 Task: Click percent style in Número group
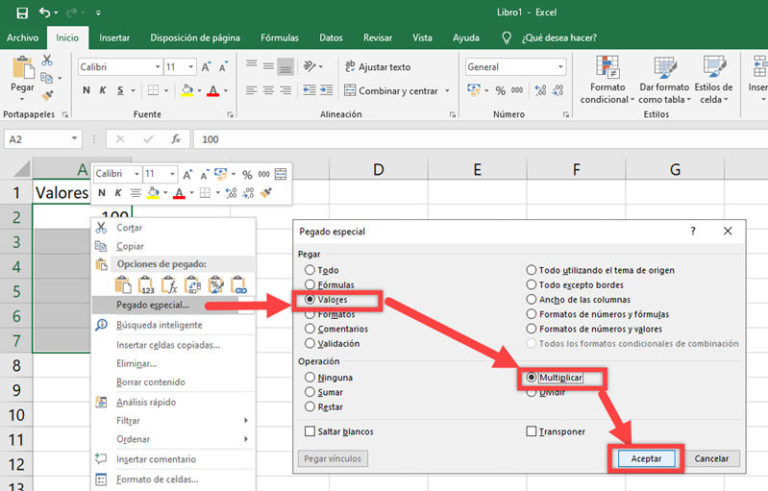click(500, 91)
